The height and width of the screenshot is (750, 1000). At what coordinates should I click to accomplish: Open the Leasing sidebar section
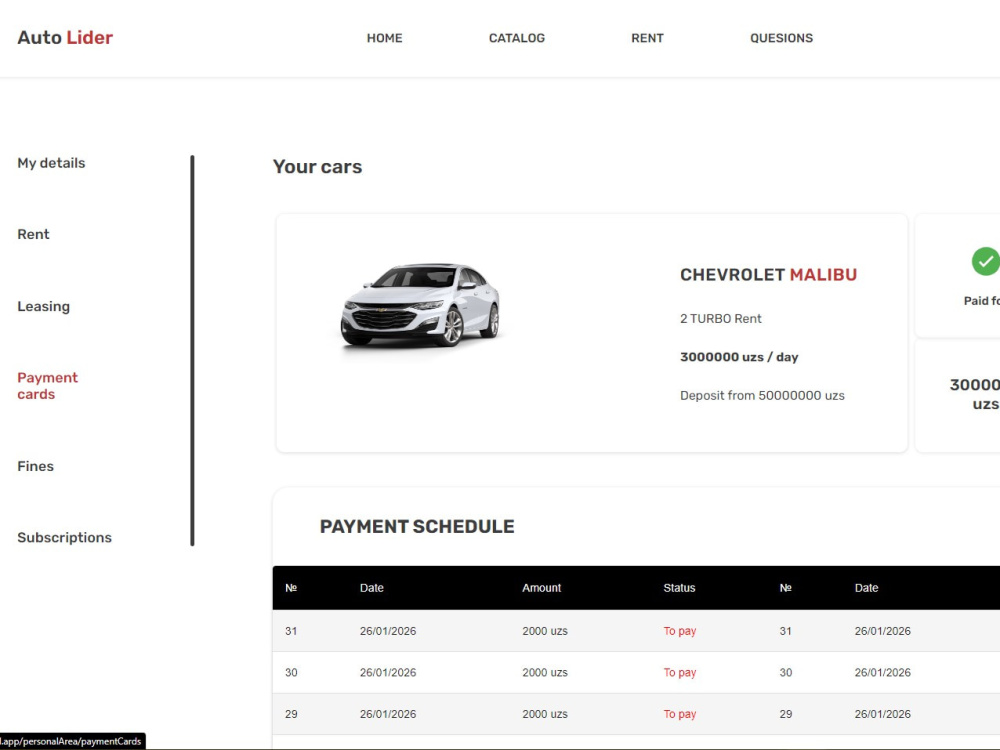click(43, 307)
